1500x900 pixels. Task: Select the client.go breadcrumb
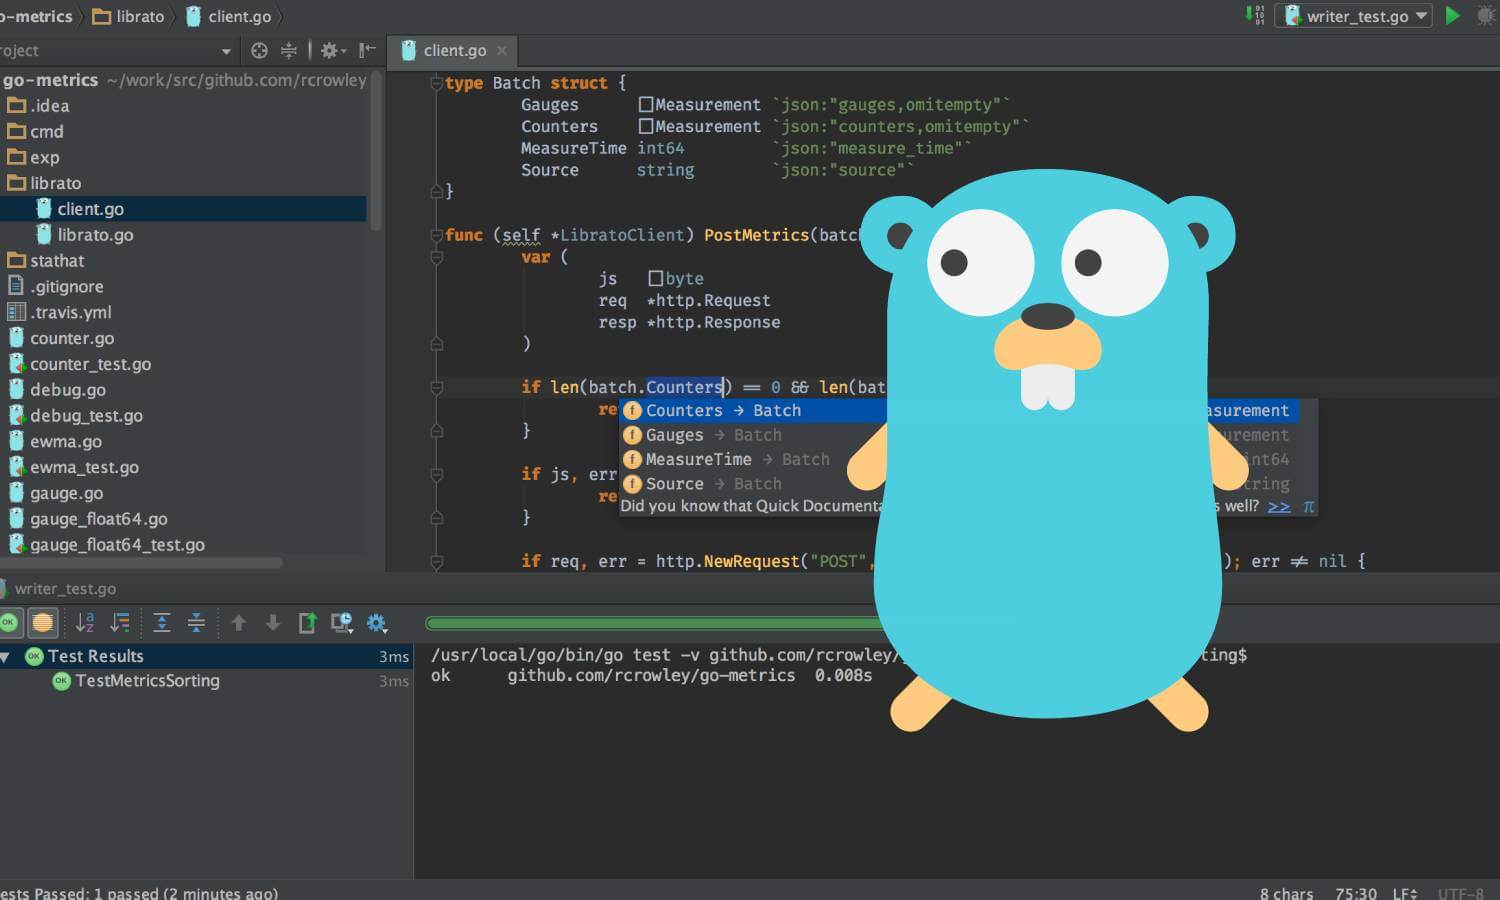(x=229, y=16)
